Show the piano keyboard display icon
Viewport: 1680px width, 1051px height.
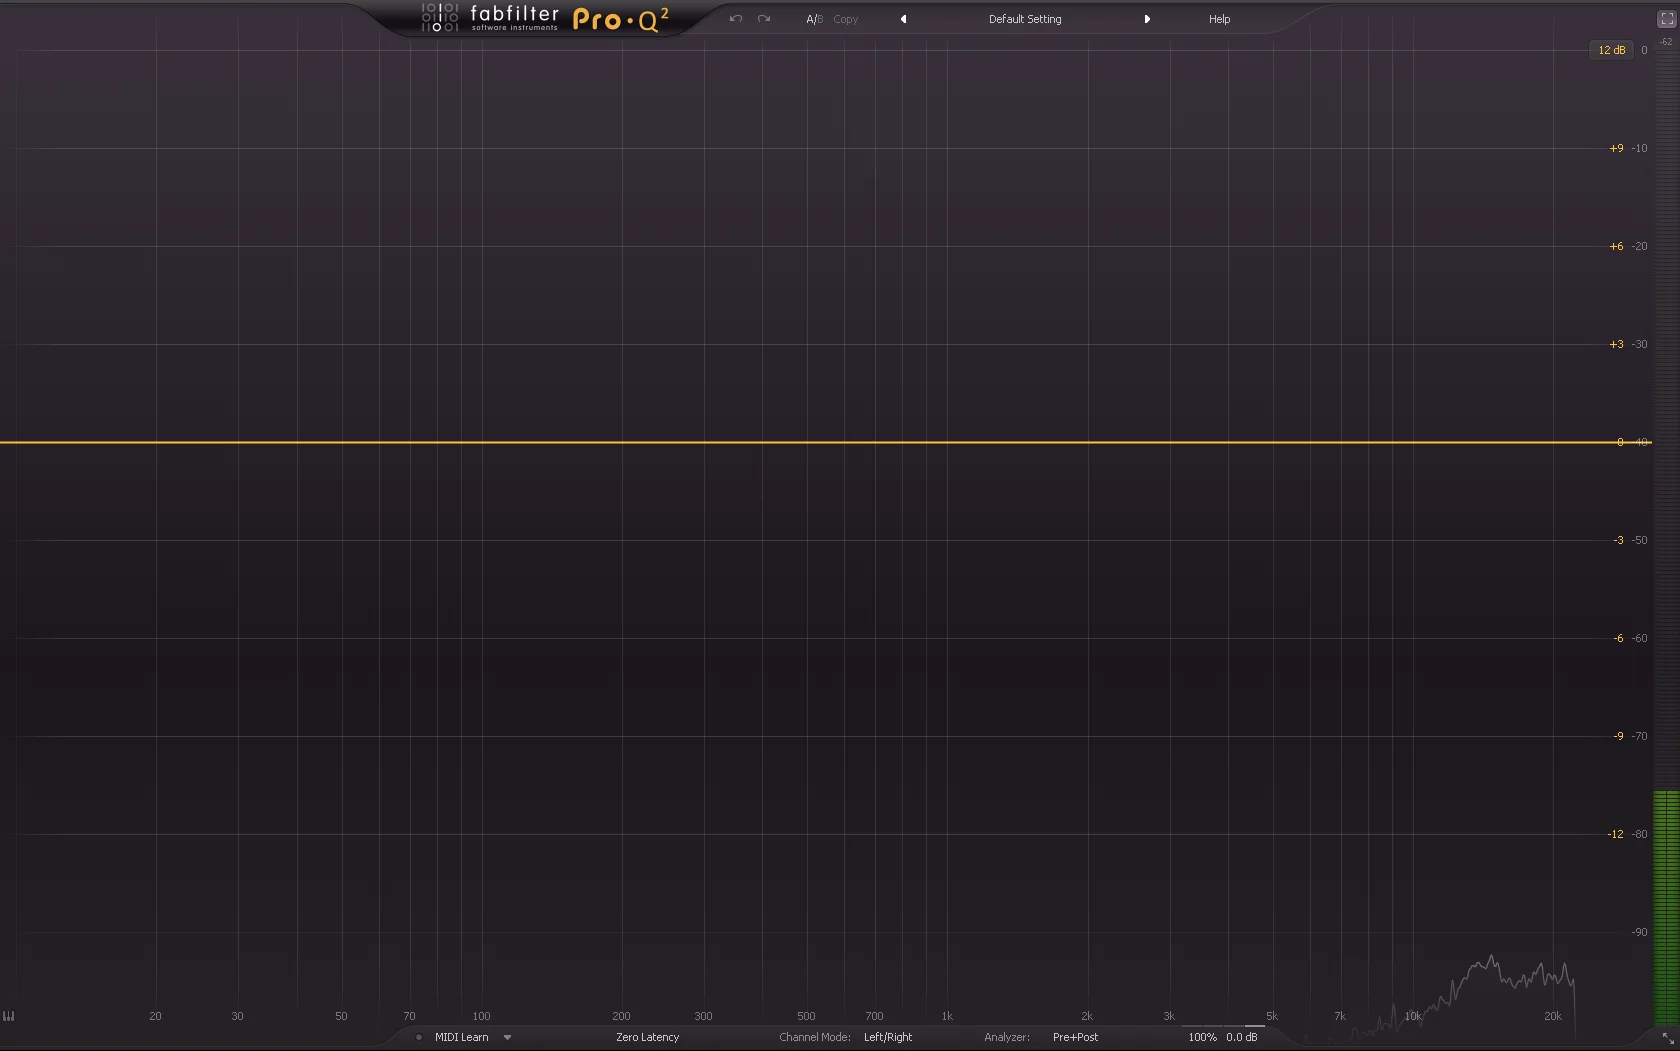(x=9, y=1016)
